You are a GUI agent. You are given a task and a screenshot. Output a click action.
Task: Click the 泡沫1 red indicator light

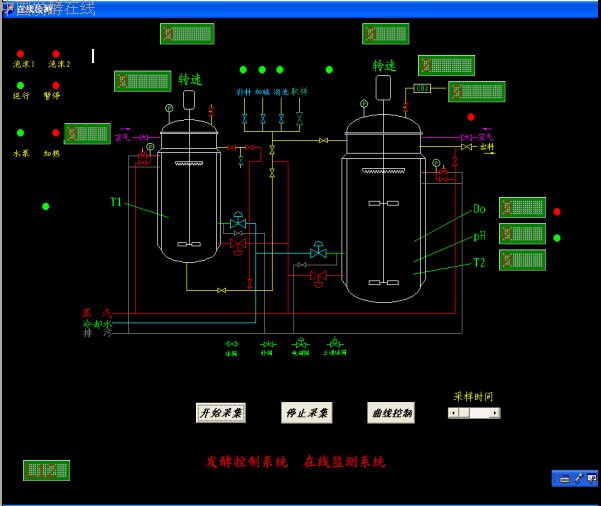click(x=20, y=54)
